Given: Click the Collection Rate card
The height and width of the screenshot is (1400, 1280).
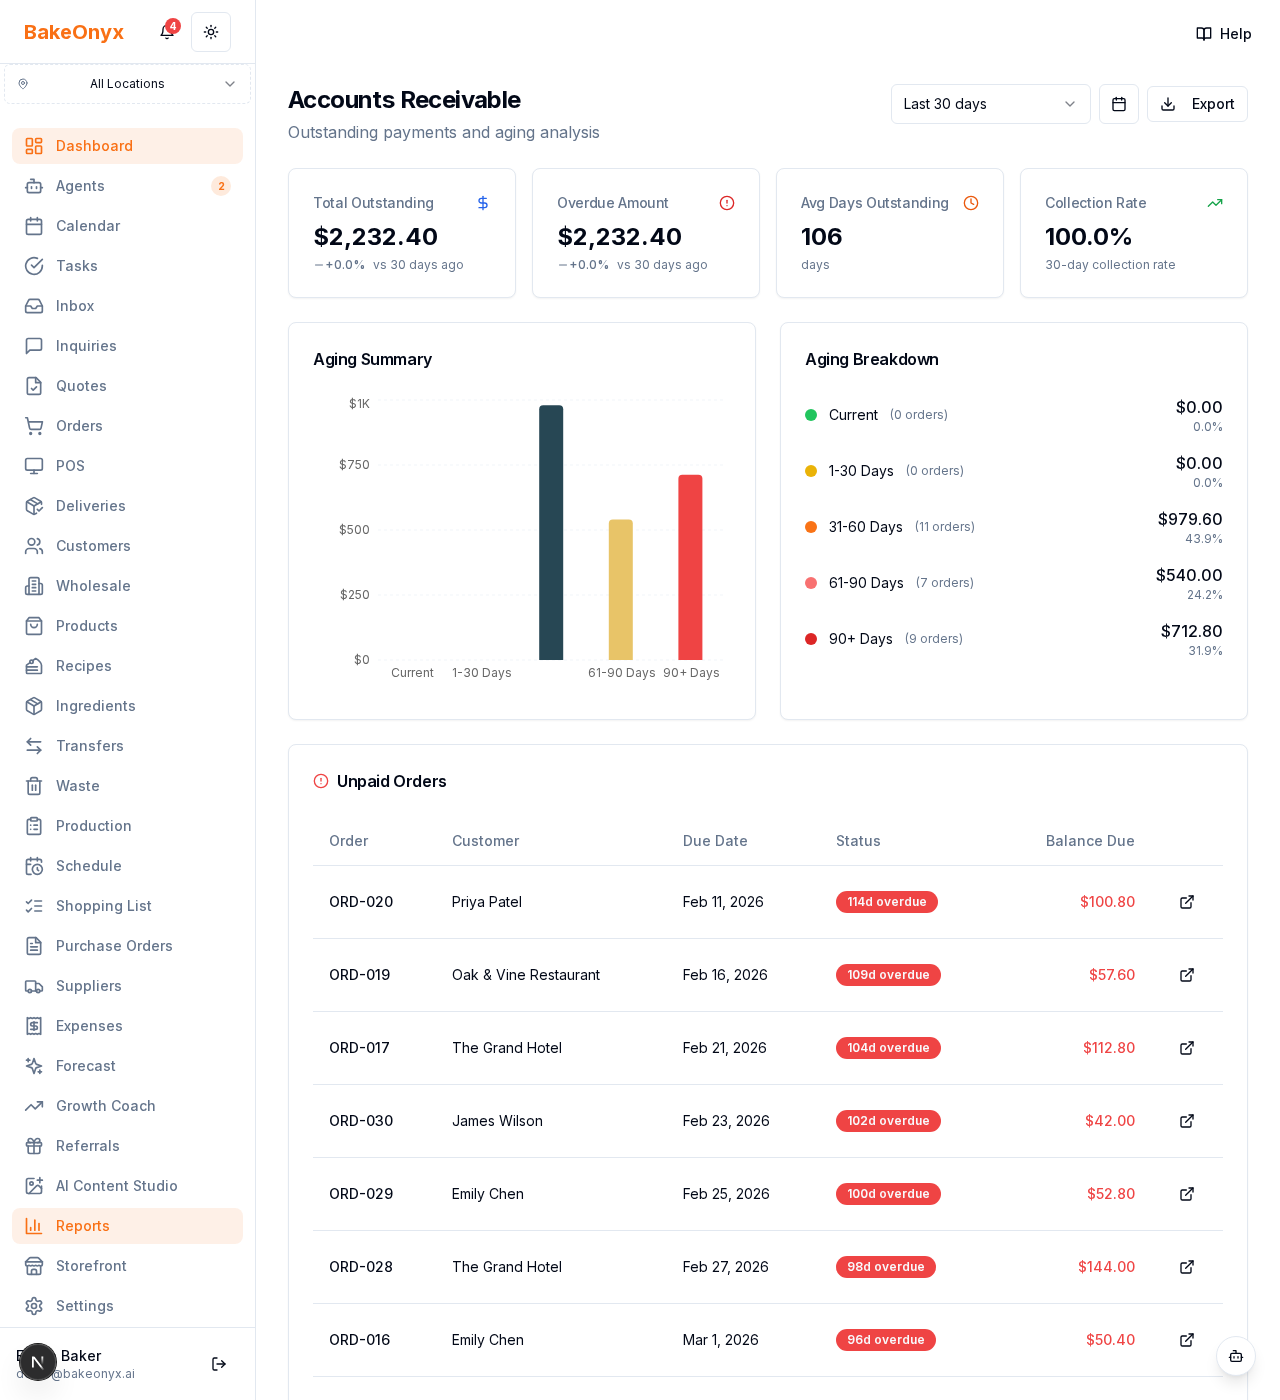Looking at the screenshot, I should point(1134,233).
